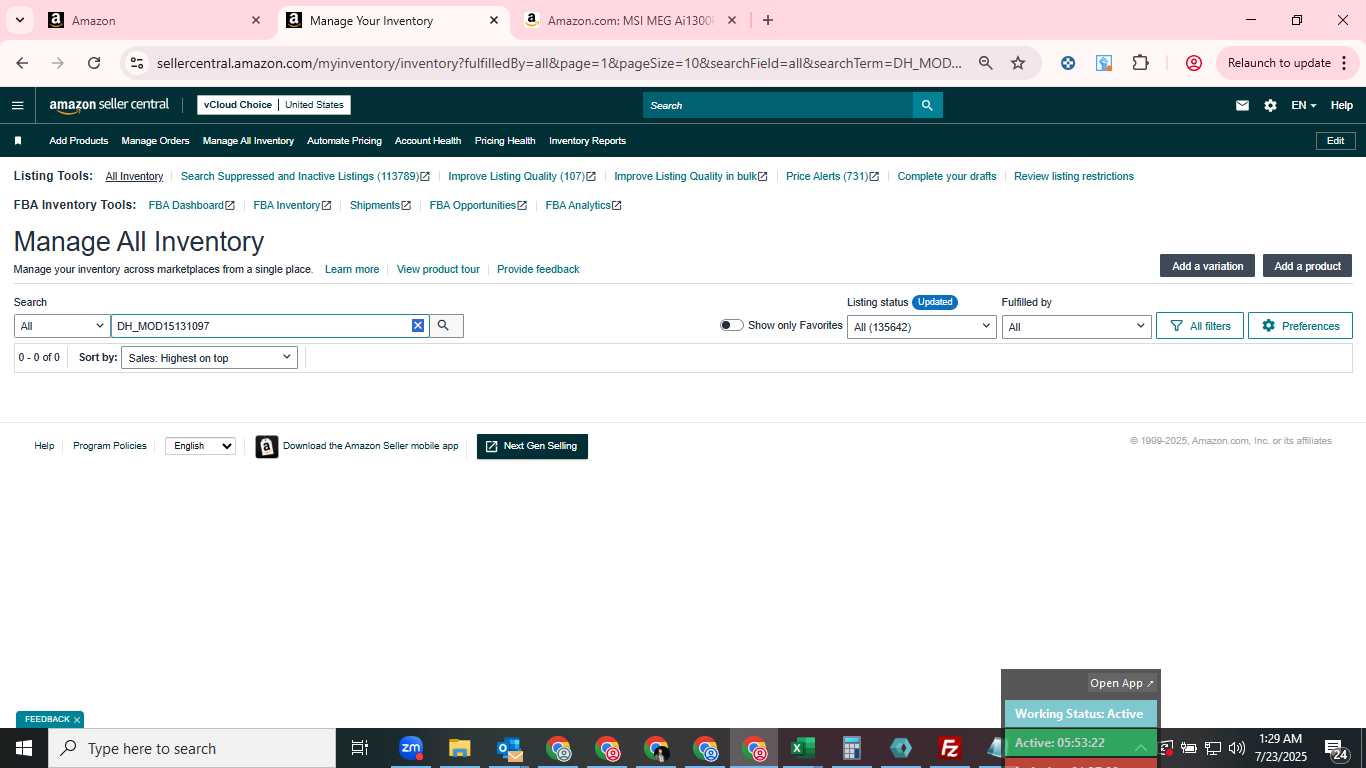Open Excel from the taskbar
The height and width of the screenshot is (768, 1366).
pos(802,748)
